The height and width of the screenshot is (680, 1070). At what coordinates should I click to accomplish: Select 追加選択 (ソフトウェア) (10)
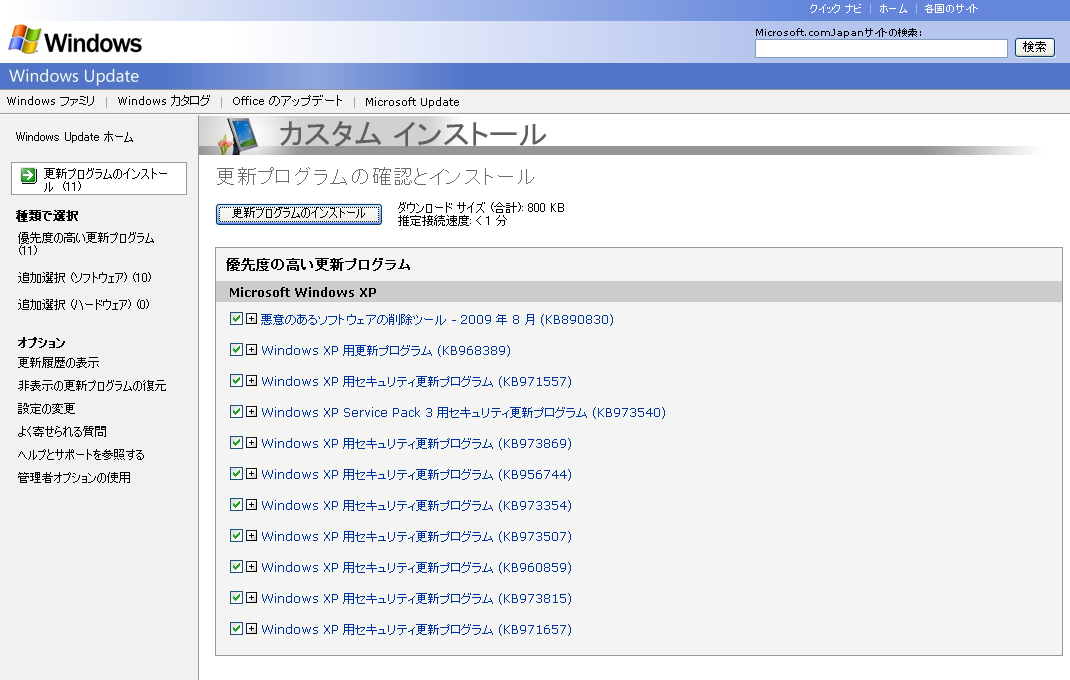(85, 278)
